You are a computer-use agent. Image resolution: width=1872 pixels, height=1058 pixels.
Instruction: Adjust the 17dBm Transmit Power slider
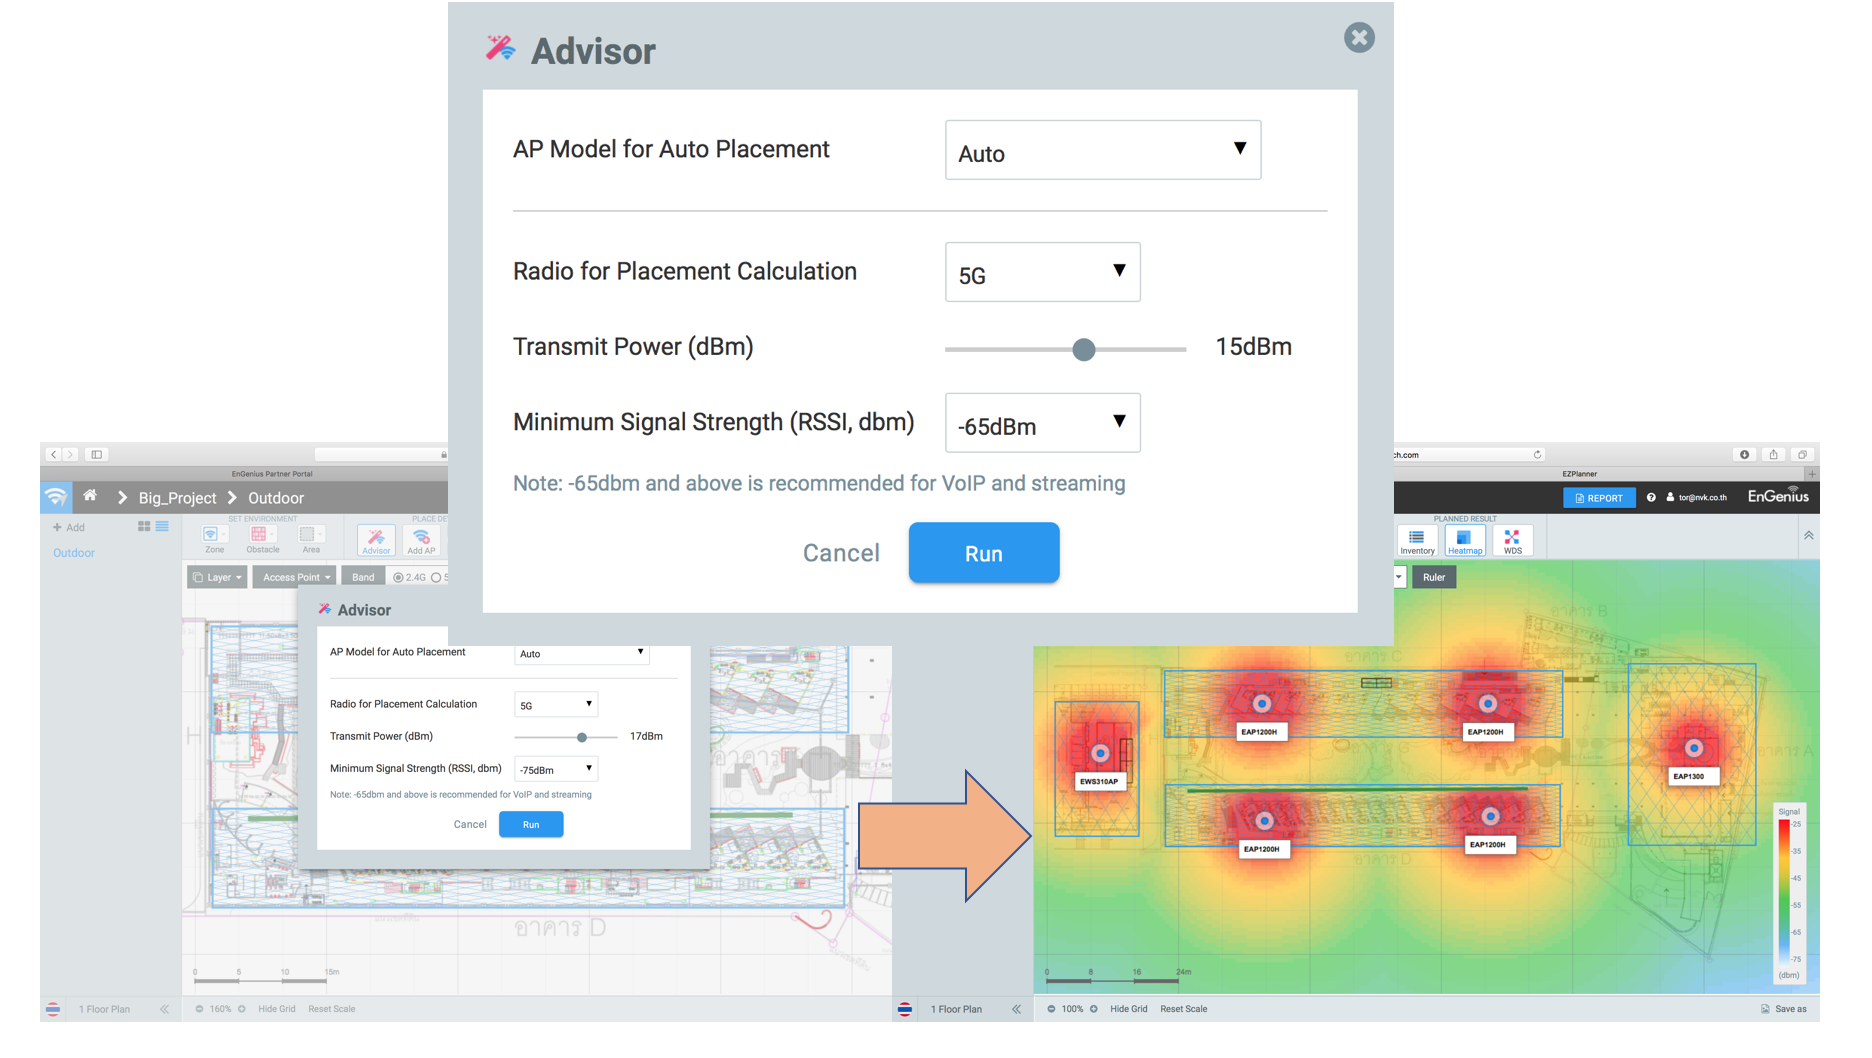click(582, 737)
